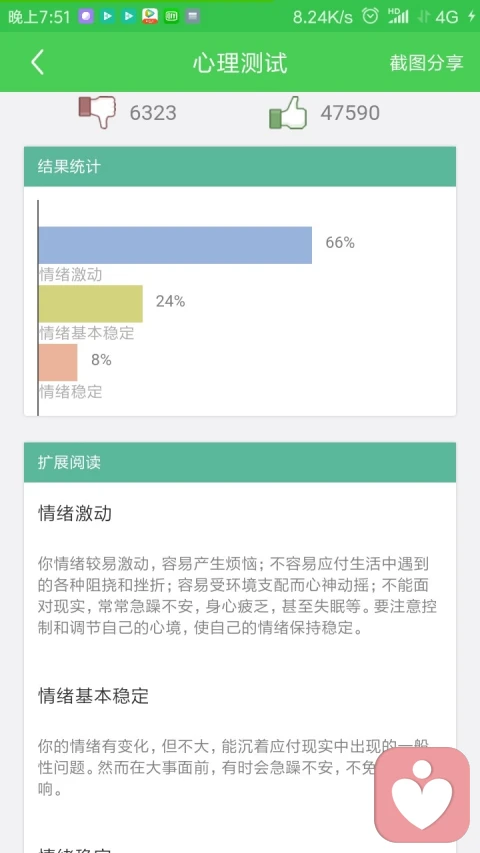Viewport: 480px width, 853px height.
Task: Open the pink heart floating app icon
Action: pos(422,794)
